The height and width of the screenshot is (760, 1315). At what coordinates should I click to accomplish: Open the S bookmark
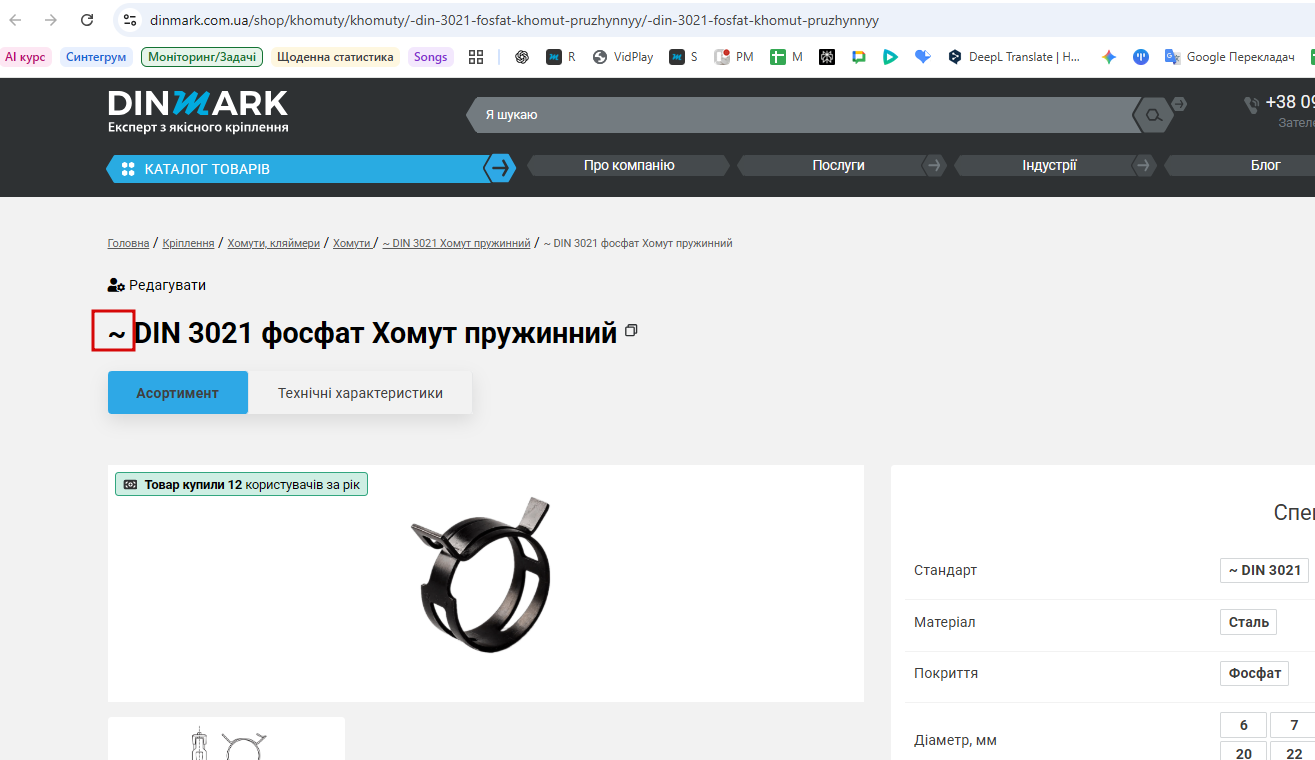coord(684,57)
